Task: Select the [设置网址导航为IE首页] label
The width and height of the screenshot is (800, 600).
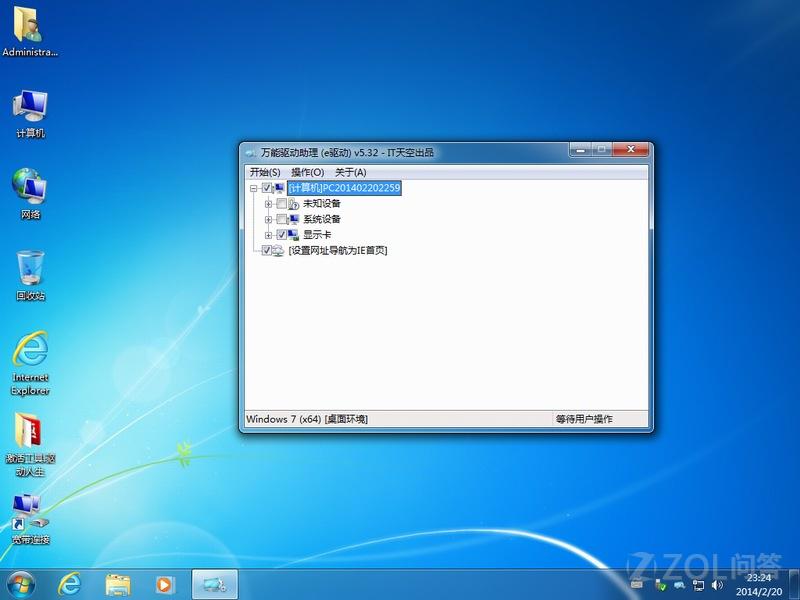Action: click(338, 251)
